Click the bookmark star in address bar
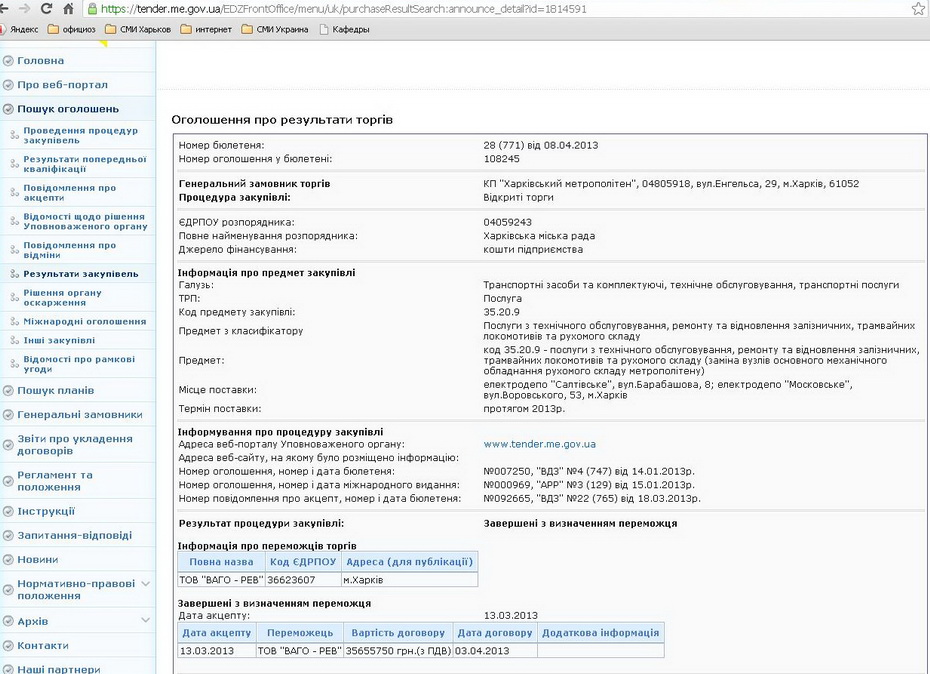930x674 pixels. click(x=917, y=9)
